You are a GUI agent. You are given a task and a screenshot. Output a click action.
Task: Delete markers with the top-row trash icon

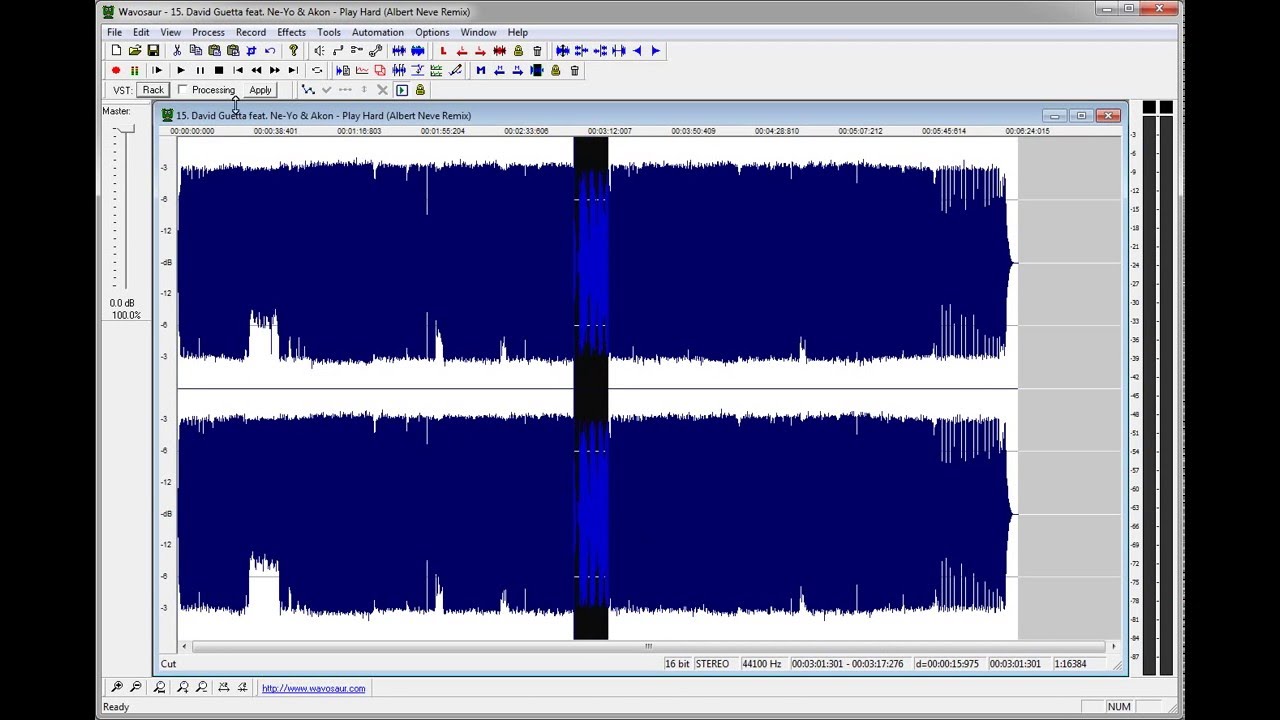tap(537, 51)
